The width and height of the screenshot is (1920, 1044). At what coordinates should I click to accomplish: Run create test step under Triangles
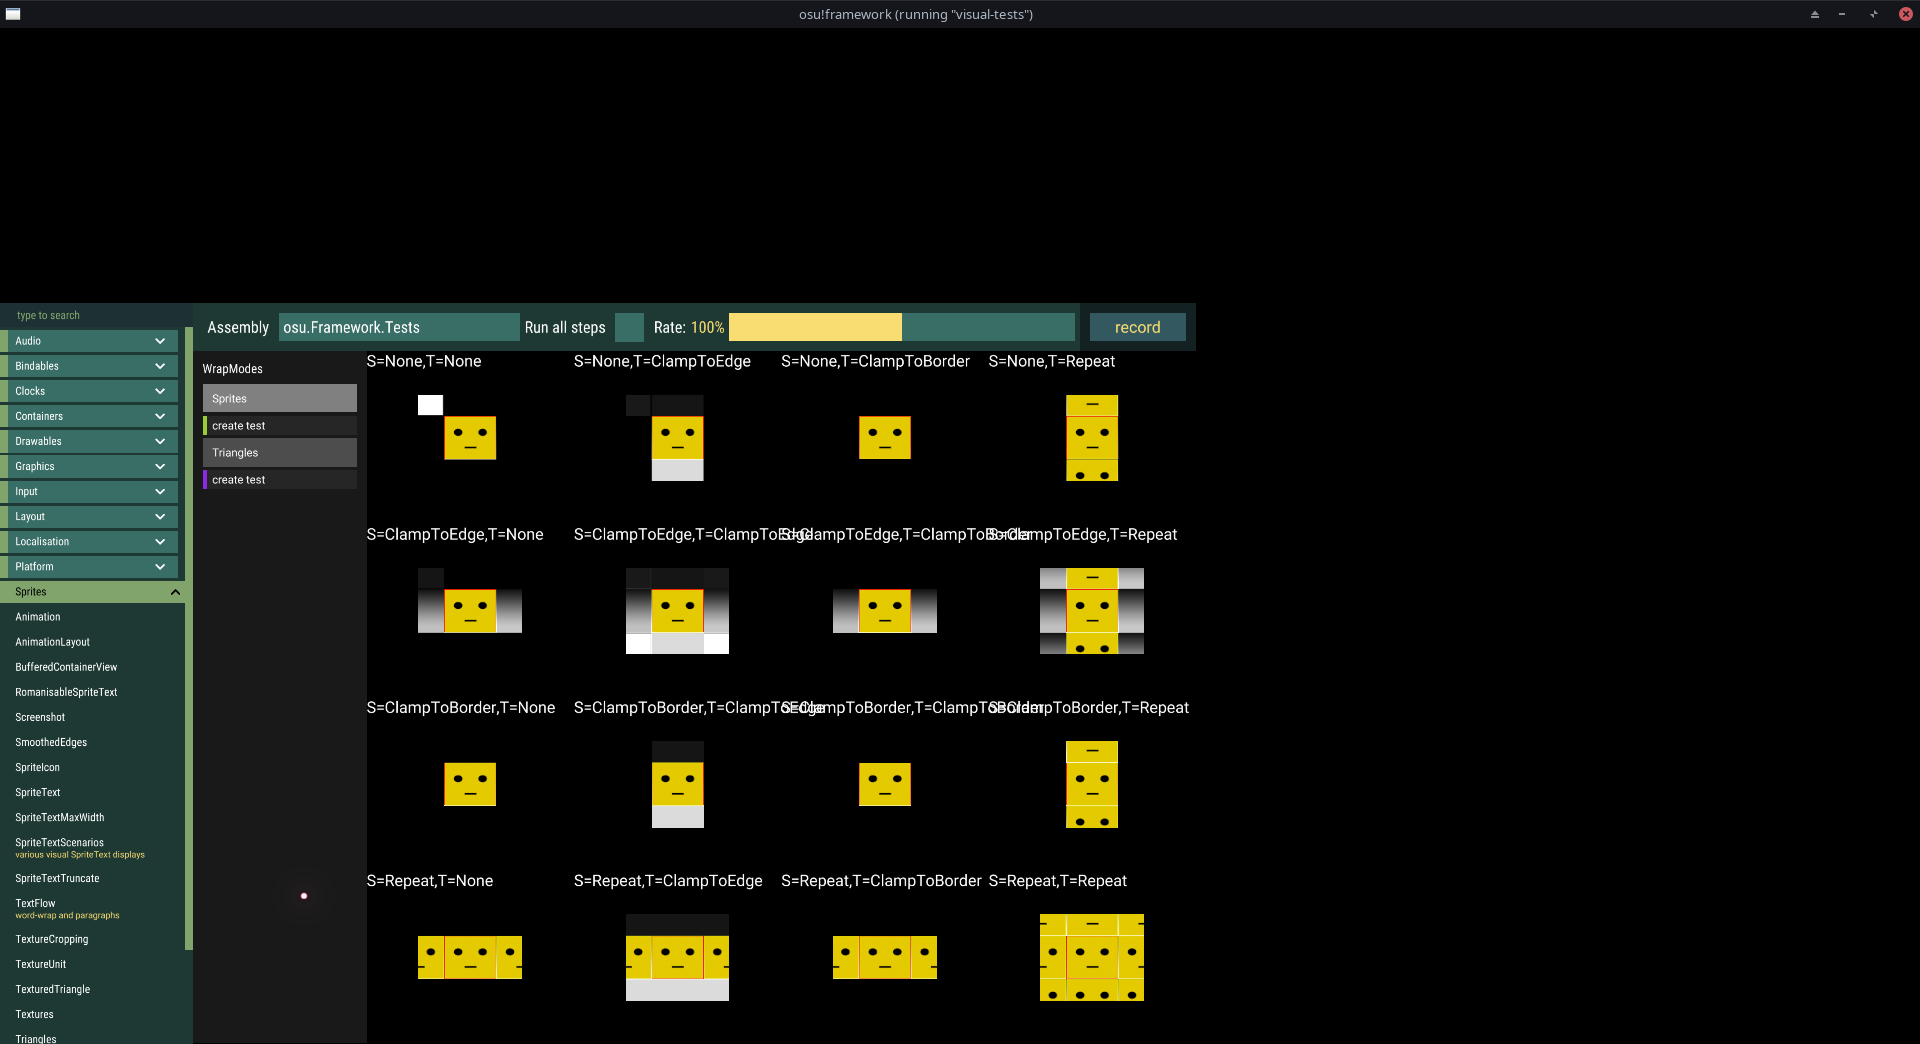coord(280,480)
